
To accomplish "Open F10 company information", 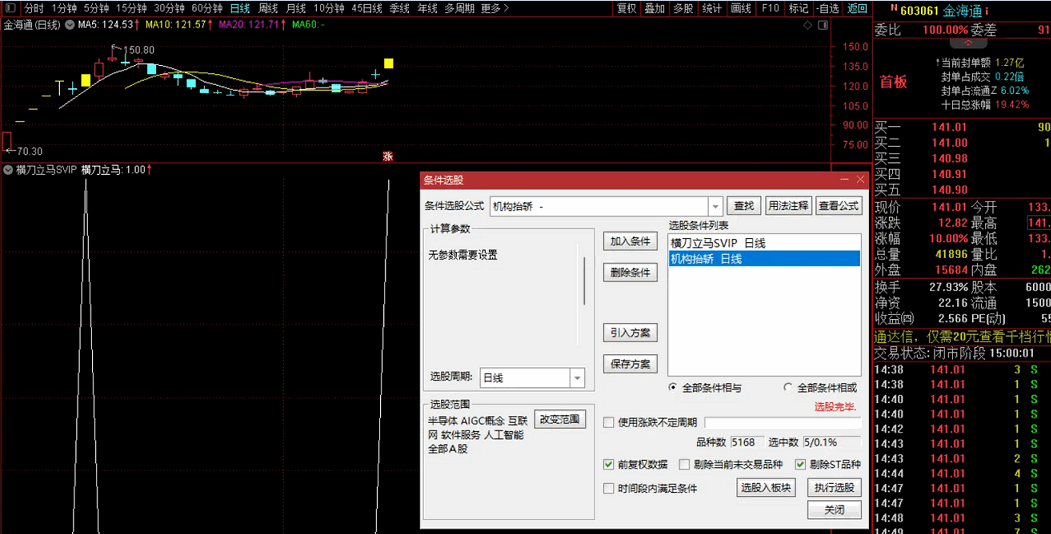I will 770,8.
